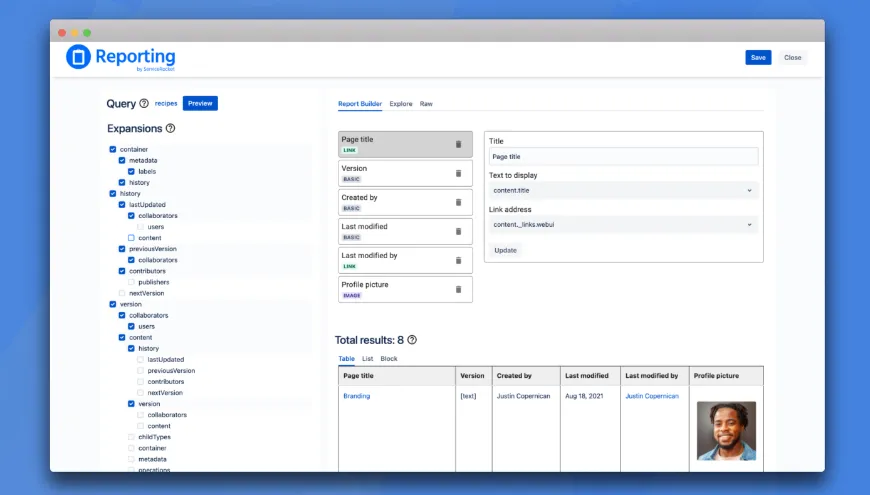Open the Expansions help icon

point(170,128)
